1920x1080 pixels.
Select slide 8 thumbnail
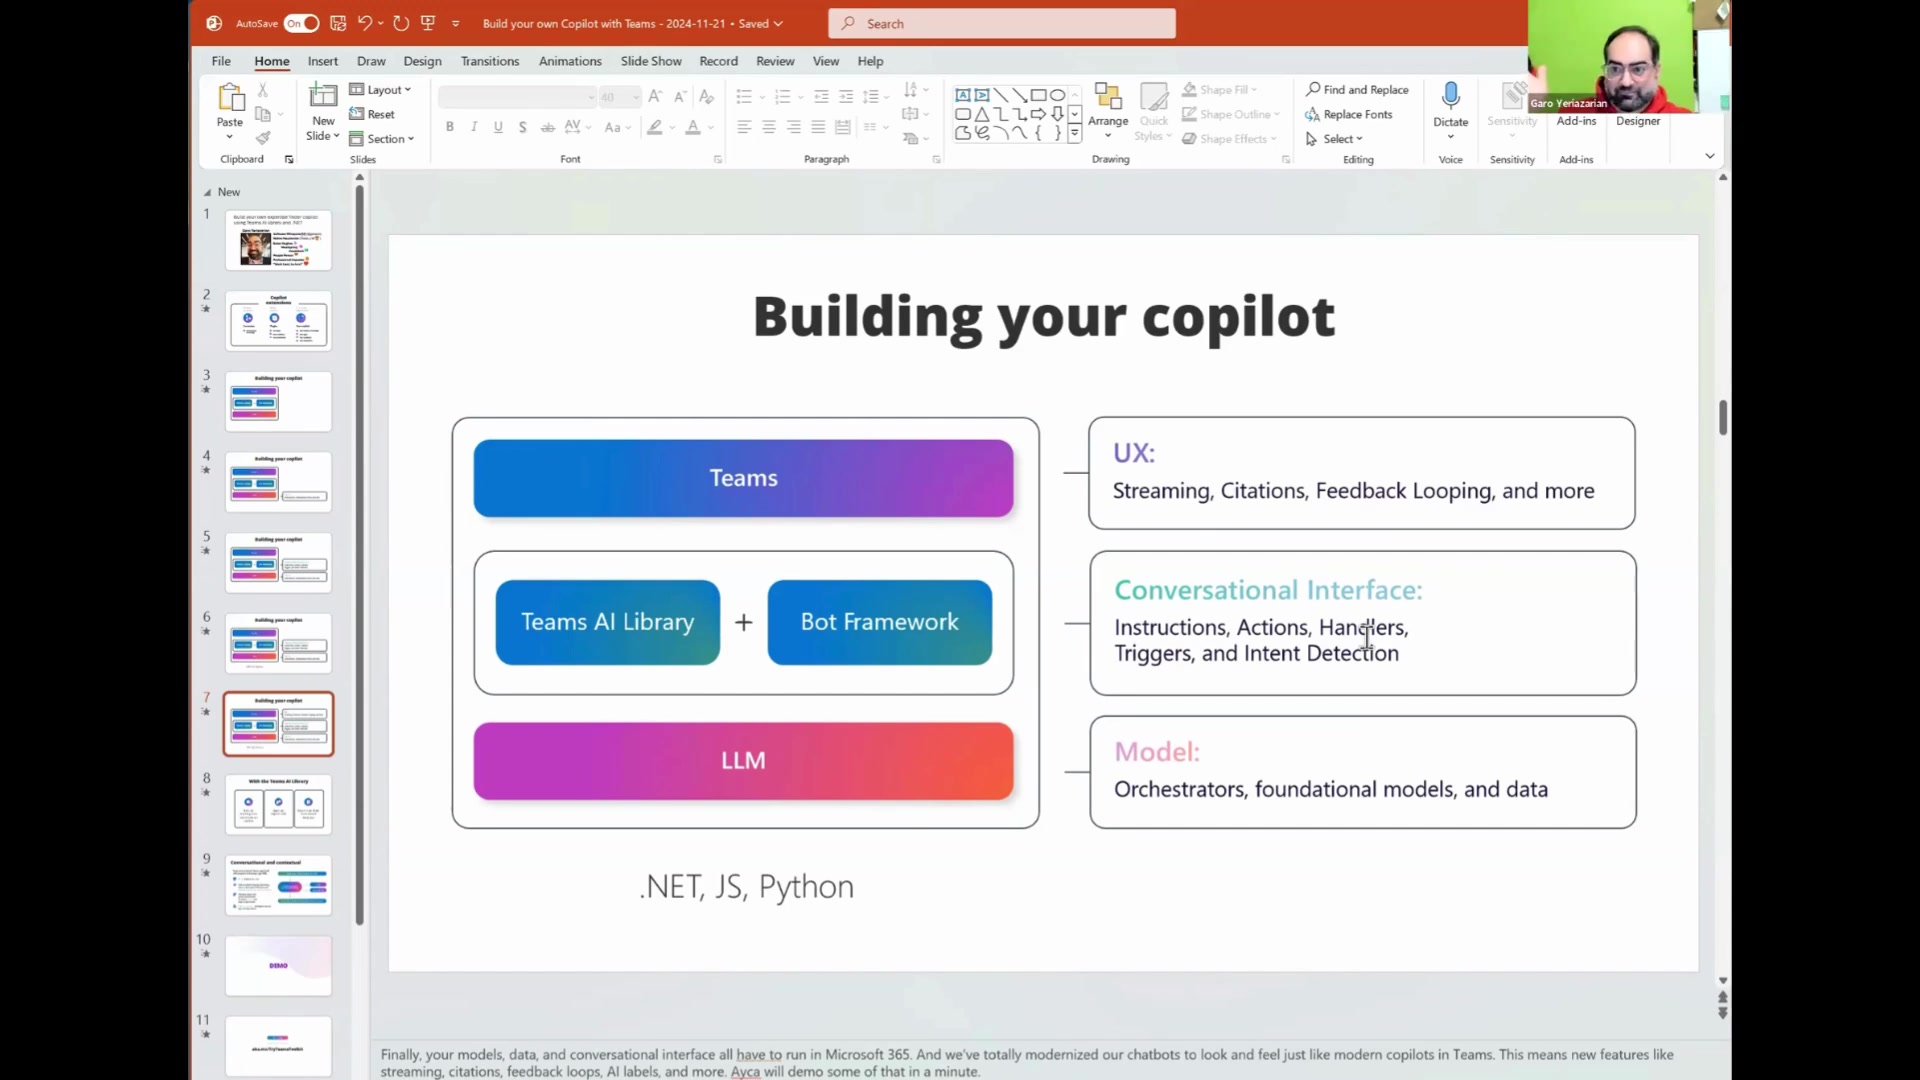(x=278, y=804)
